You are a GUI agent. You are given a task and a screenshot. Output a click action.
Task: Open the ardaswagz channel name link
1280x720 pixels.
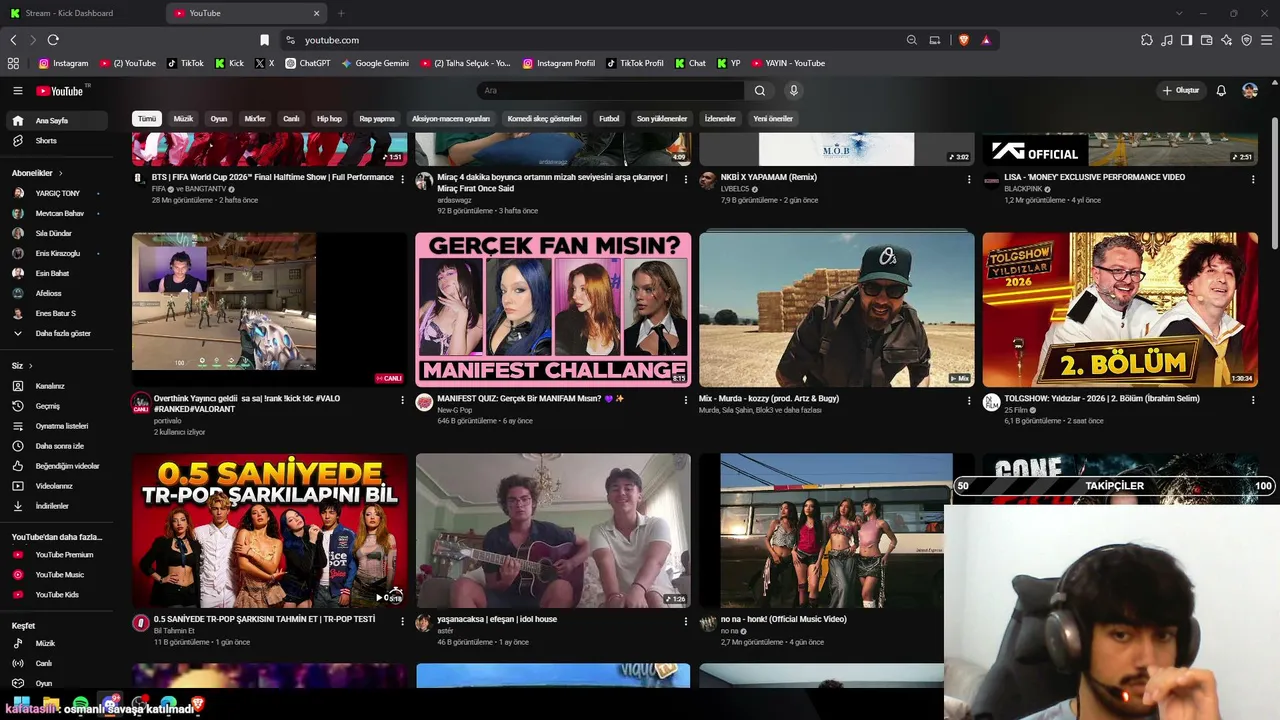click(x=455, y=200)
